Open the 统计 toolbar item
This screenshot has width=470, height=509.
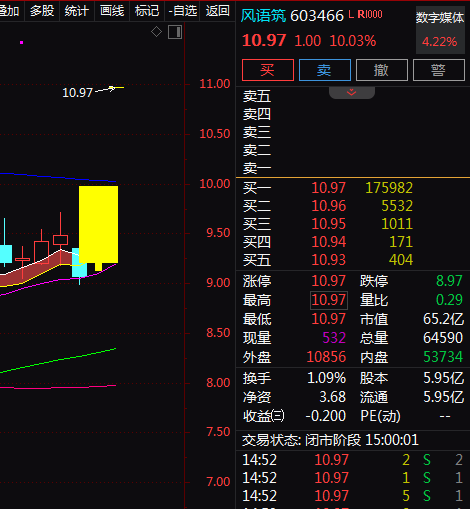coord(77,11)
